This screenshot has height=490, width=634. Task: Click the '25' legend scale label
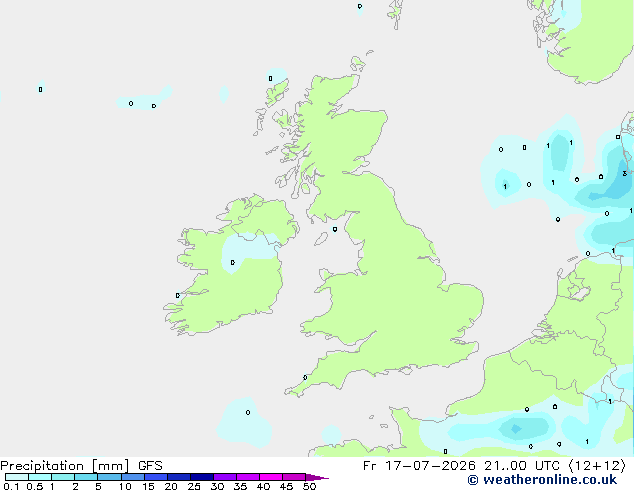[x=194, y=486]
